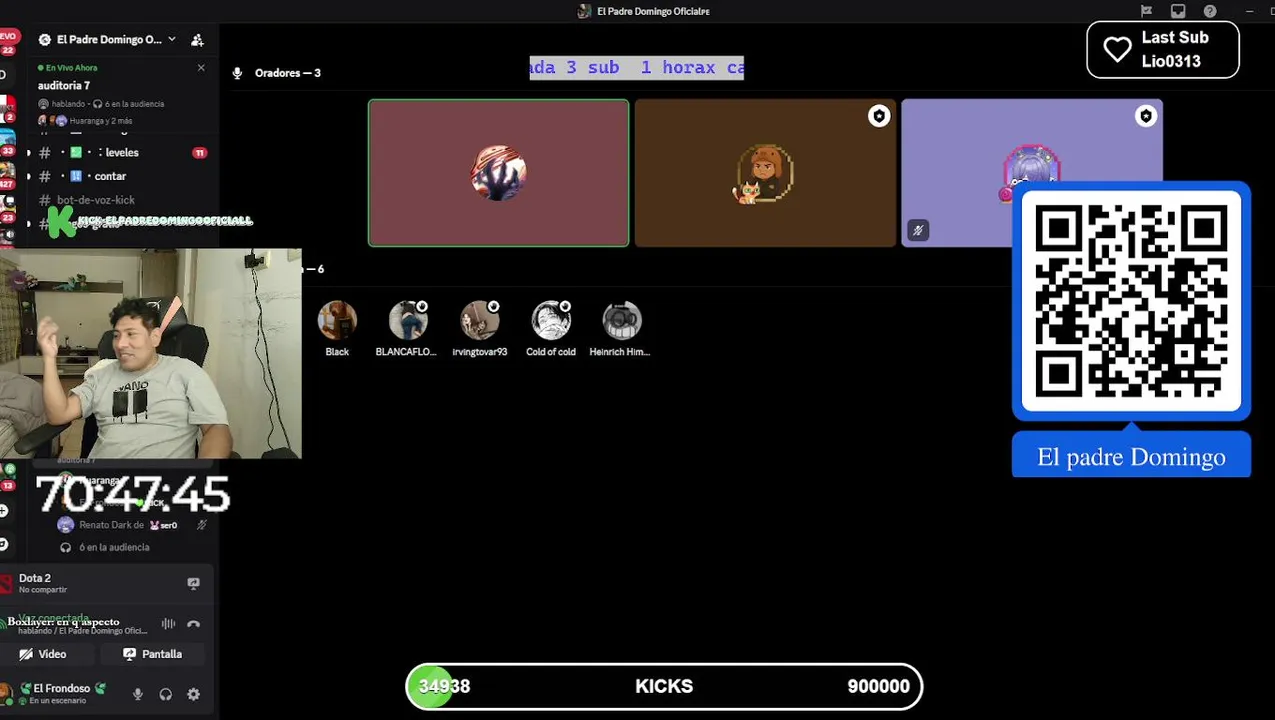Open the server icon with 13 badge

pyautogui.click(x=7, y=476)
